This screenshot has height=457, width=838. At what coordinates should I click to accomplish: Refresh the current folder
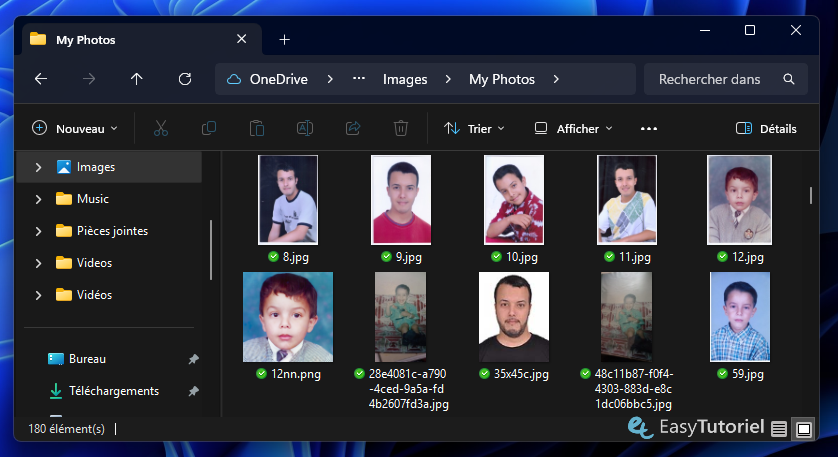click(185, 79)
